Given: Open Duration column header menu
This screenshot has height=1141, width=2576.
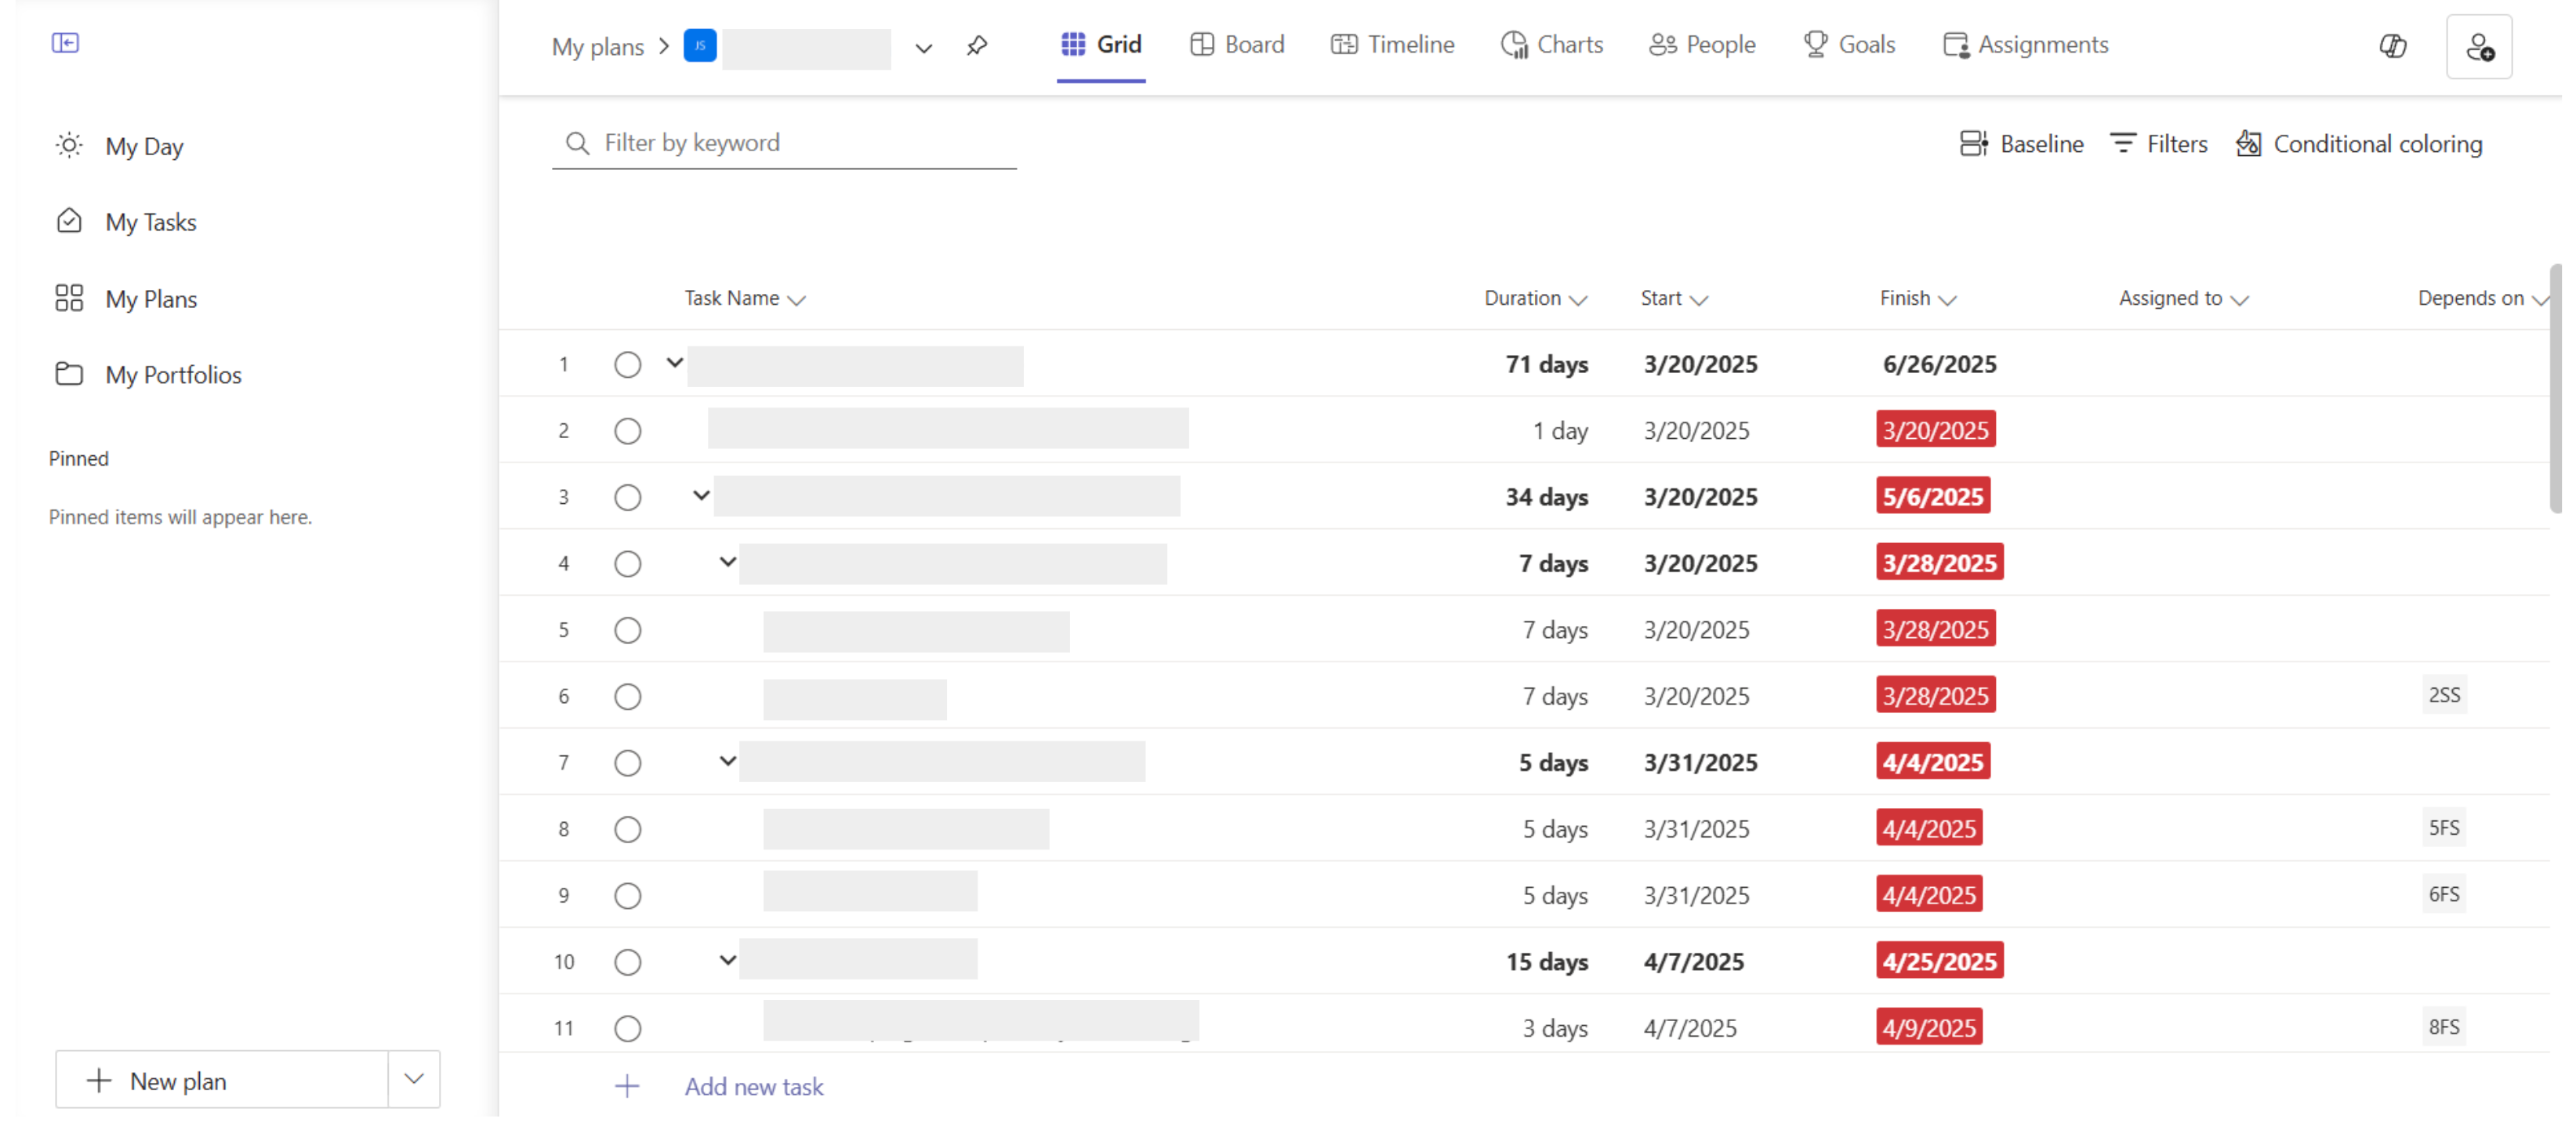Looking at the screenshot, I should click(1535, 298).
